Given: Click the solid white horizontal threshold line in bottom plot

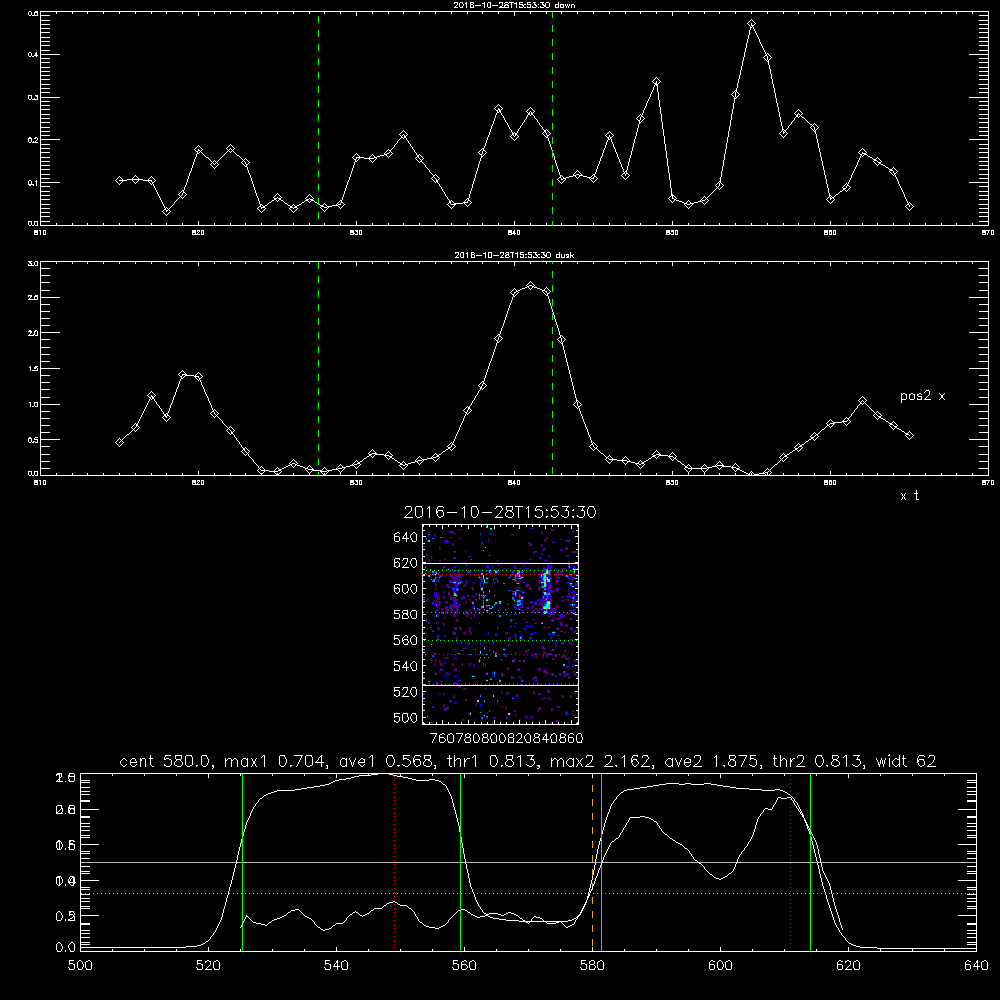Looking at the screenshot, I should (x=528, y=862).
